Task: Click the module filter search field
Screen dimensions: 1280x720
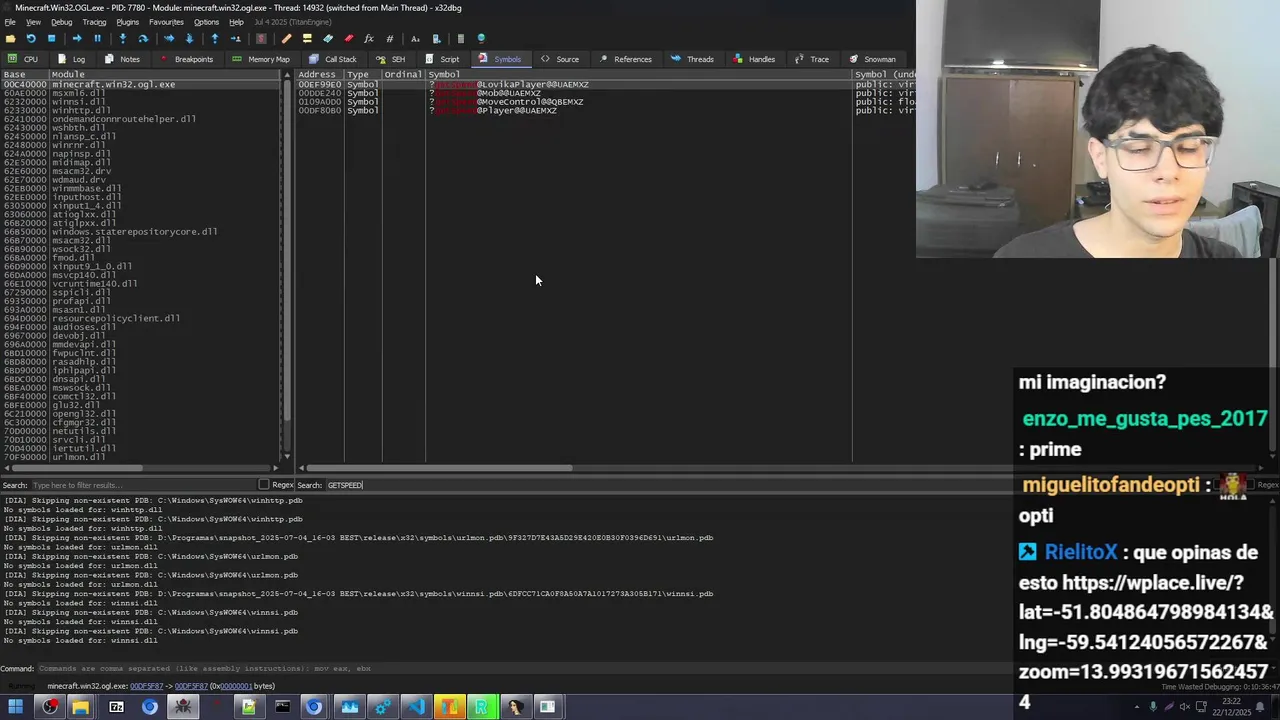Action: pos(143,485)
